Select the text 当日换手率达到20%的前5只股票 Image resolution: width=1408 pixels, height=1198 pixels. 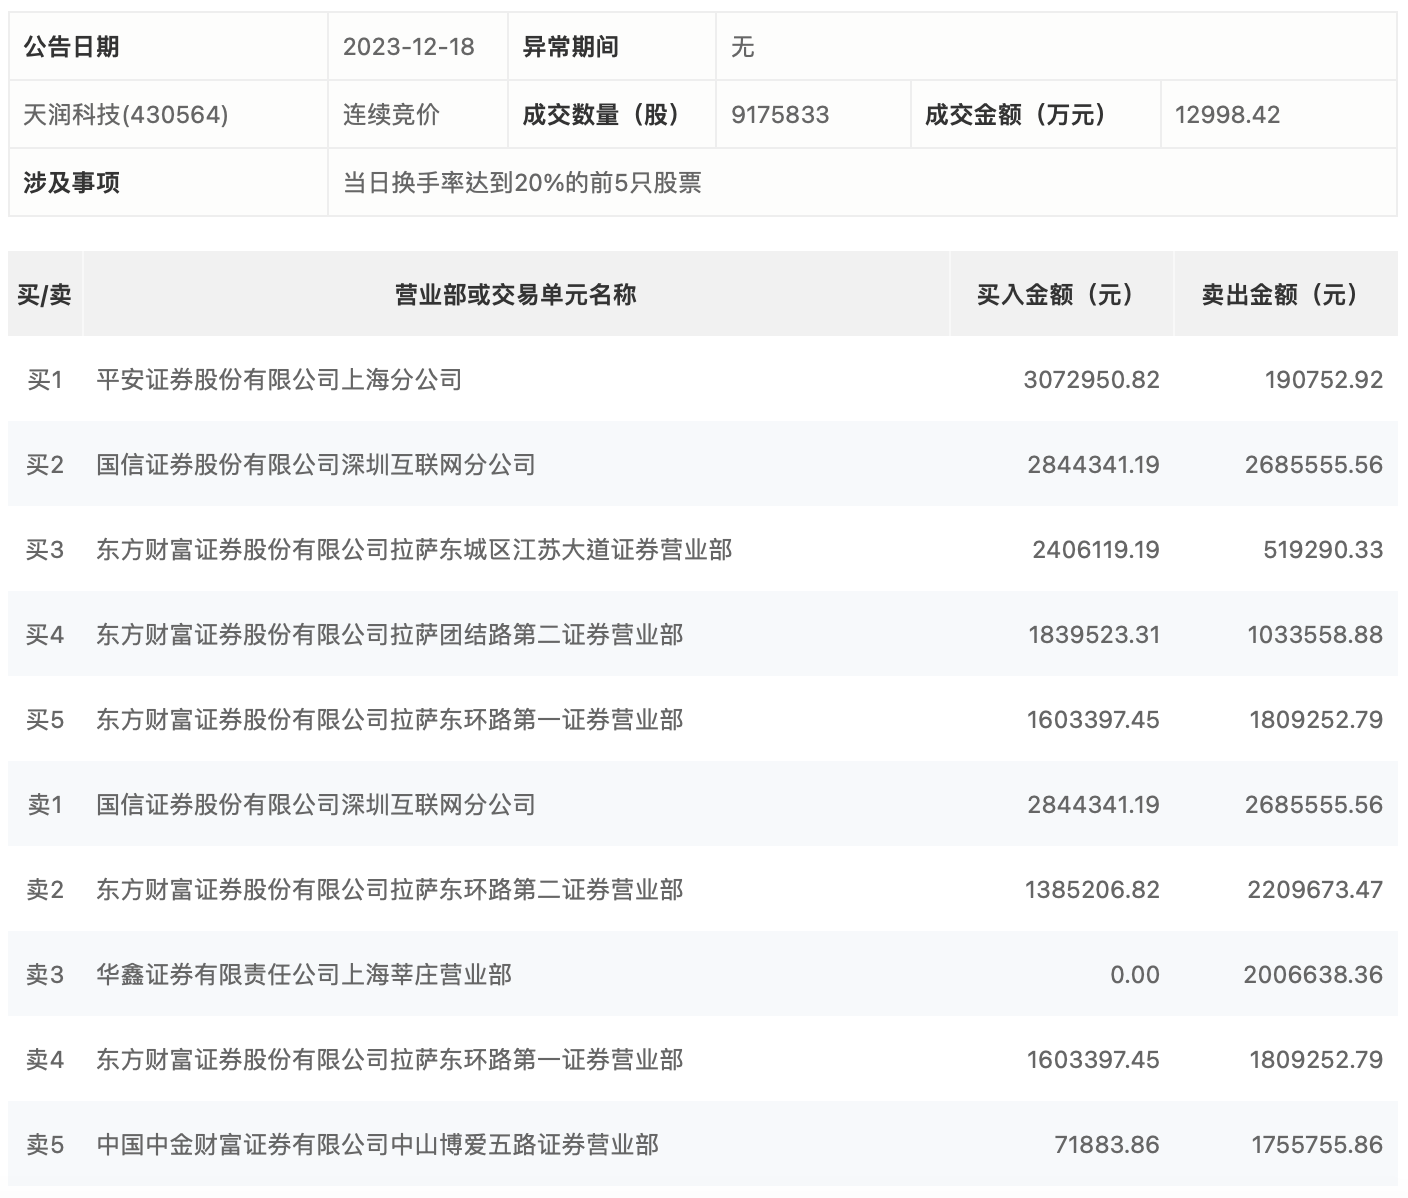coord(522,183)
